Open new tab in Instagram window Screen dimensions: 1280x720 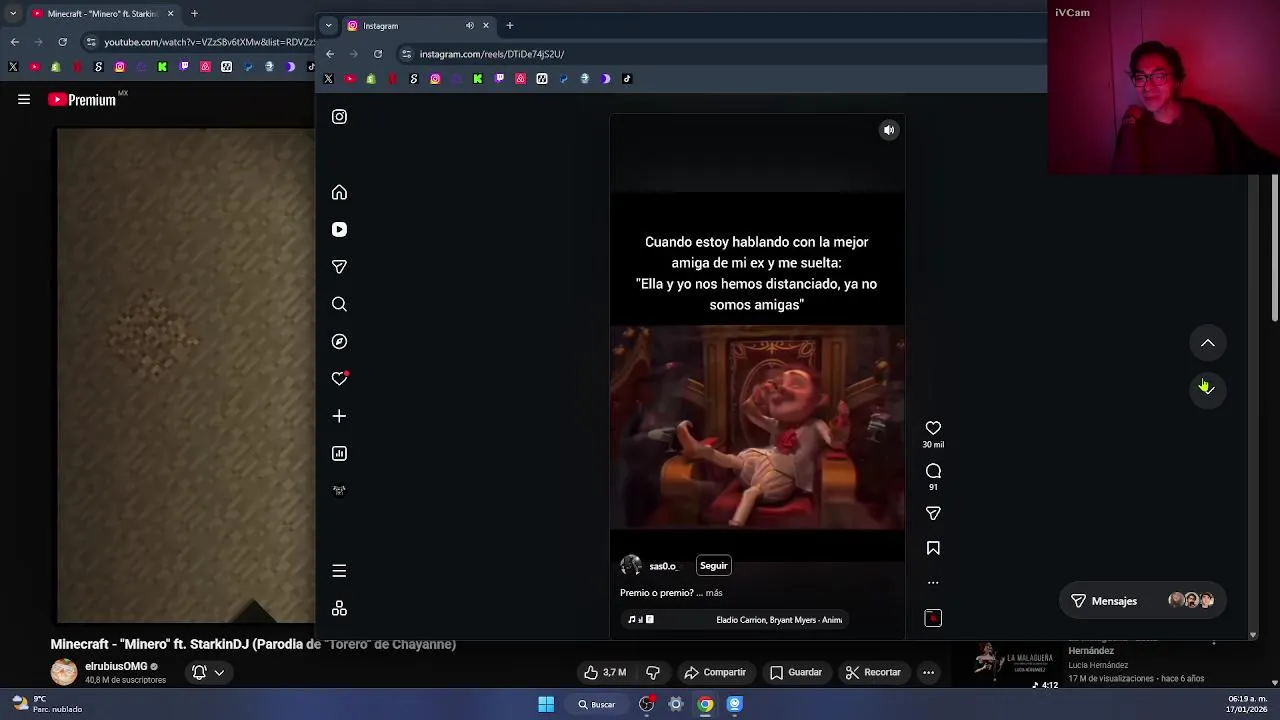point(510,26)
